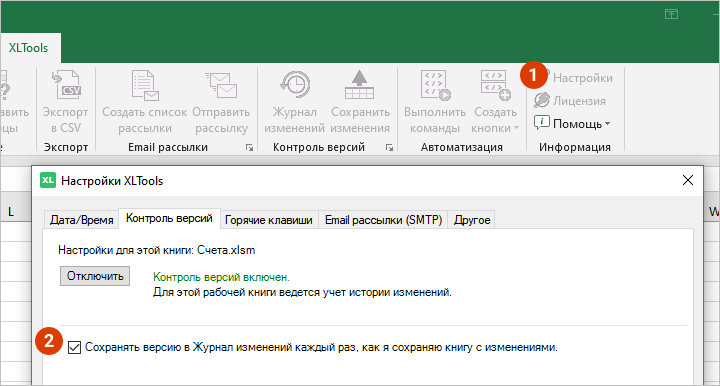Switch to Горячие клавиши tab
The width and height of the screenshot is (720, 386).
[x=269, y=220]
